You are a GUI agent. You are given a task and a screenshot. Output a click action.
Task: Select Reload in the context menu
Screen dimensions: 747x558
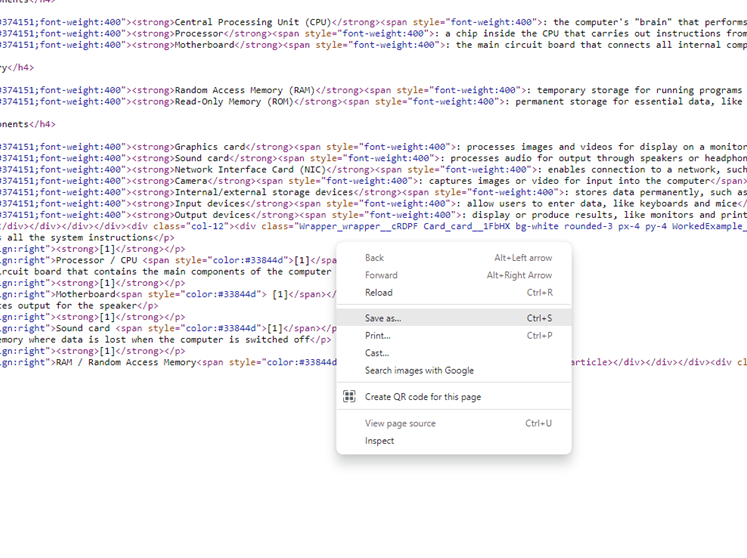click(x=379, y=293)
